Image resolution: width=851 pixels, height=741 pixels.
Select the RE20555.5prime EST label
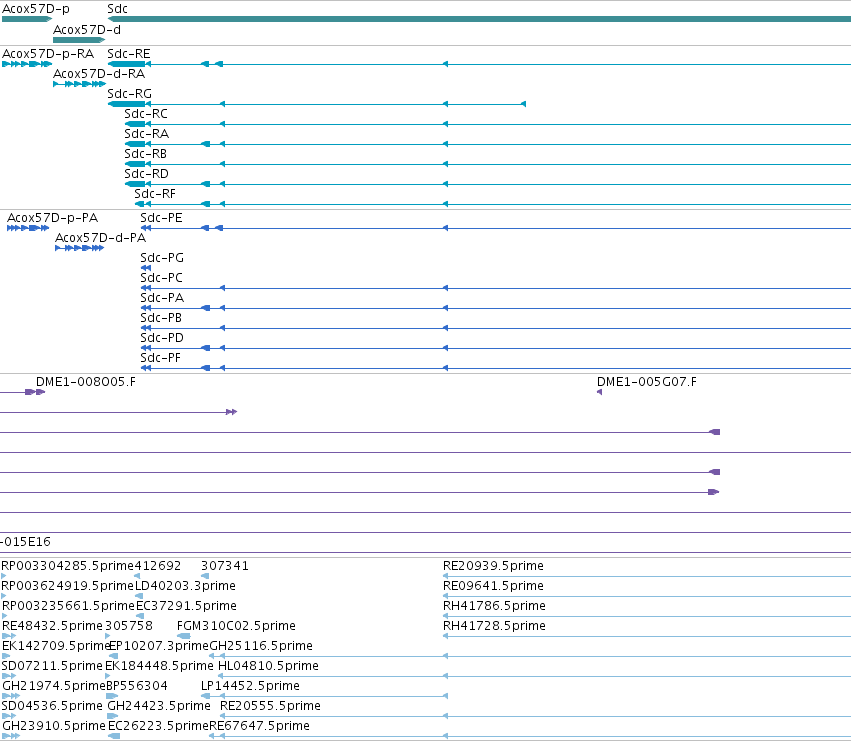coord(270,706)
